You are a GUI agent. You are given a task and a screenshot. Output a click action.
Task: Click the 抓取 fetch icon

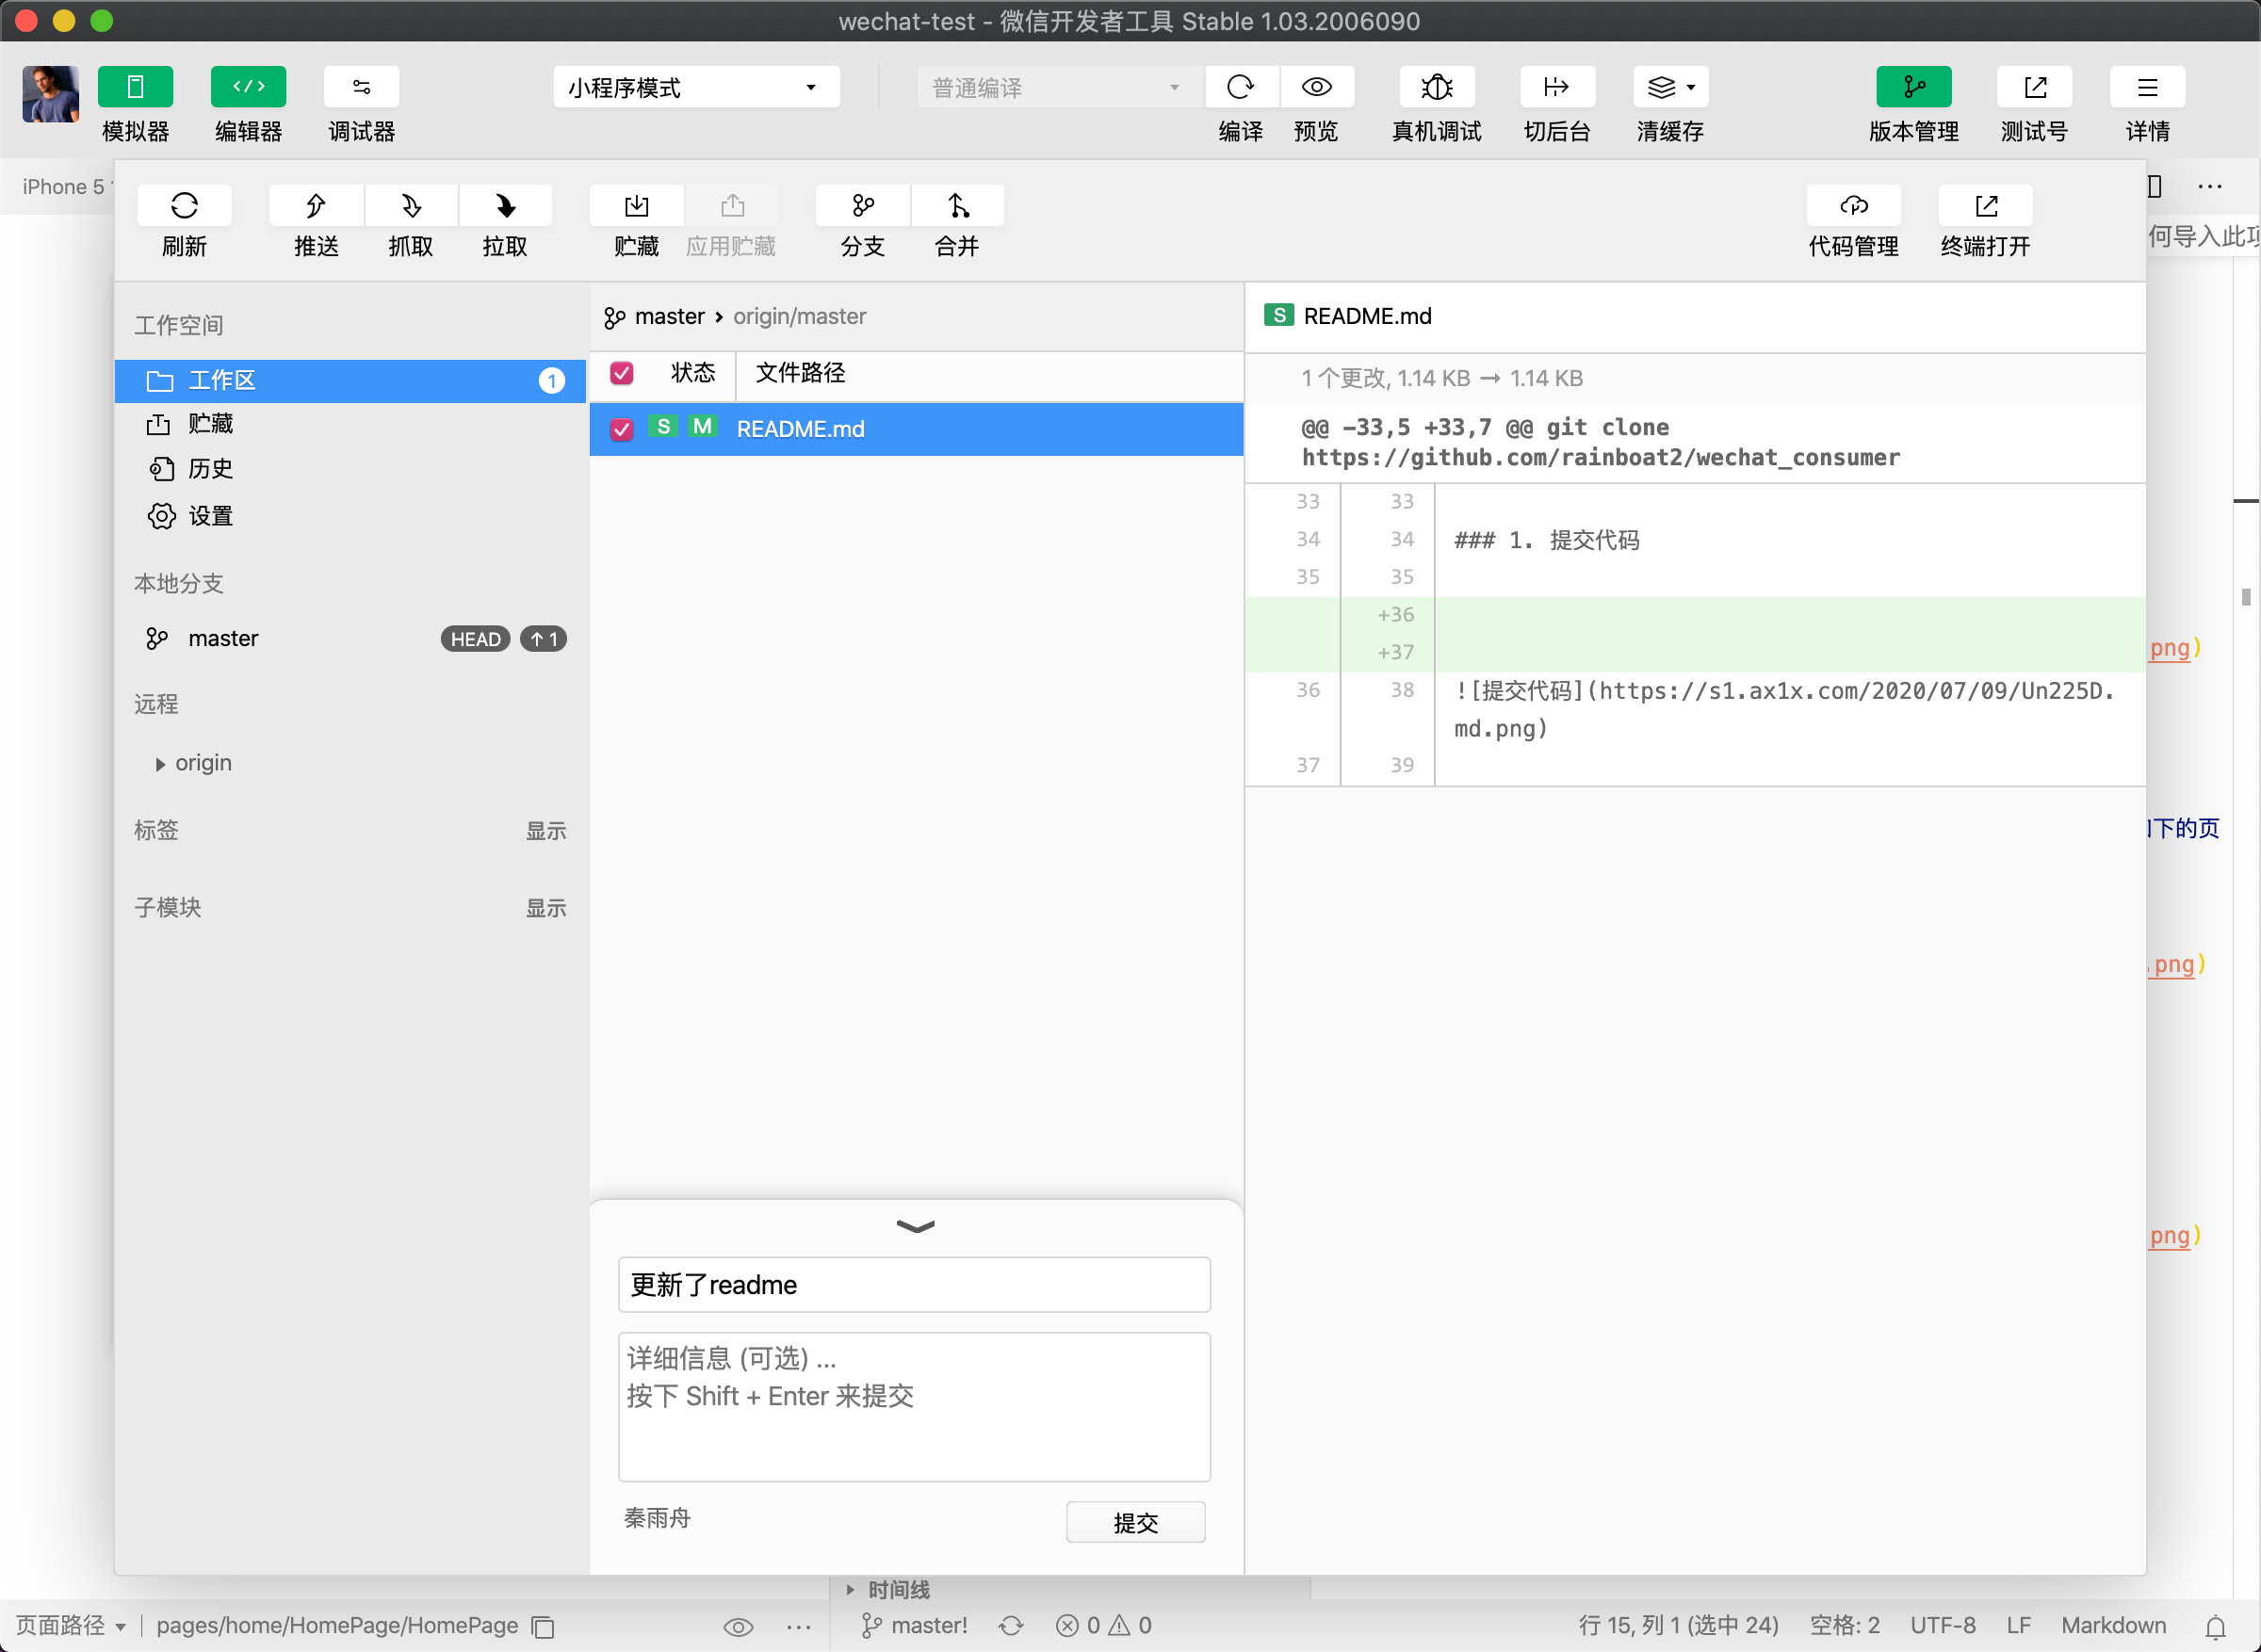point(411,206)
